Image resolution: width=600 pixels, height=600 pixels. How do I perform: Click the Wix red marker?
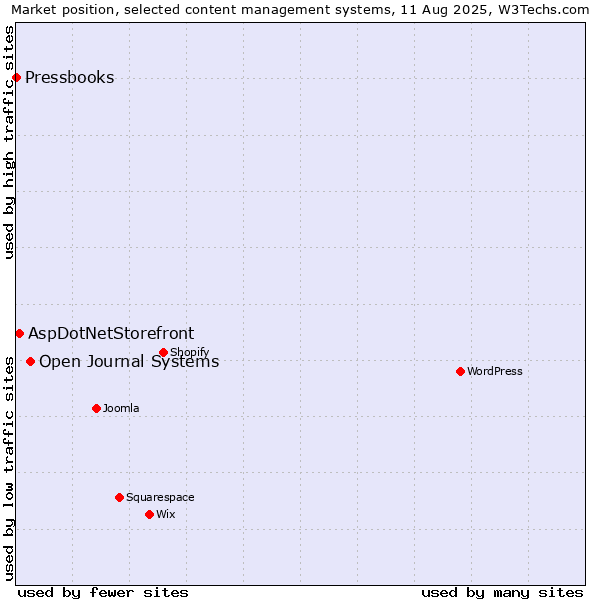150,515
